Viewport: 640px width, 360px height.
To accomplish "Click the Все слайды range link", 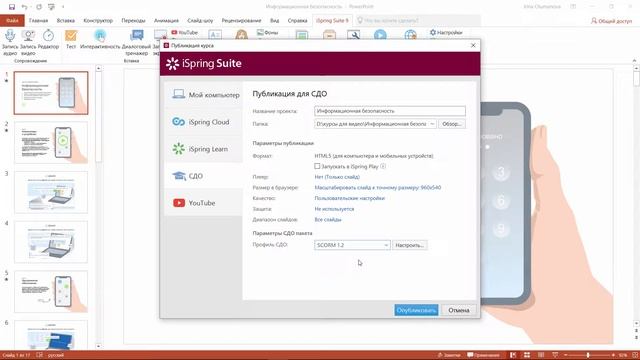I will coord(328,219).
